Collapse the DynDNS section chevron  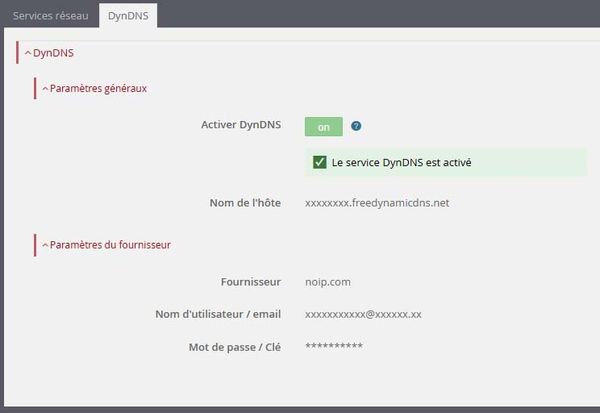(28, 53)
